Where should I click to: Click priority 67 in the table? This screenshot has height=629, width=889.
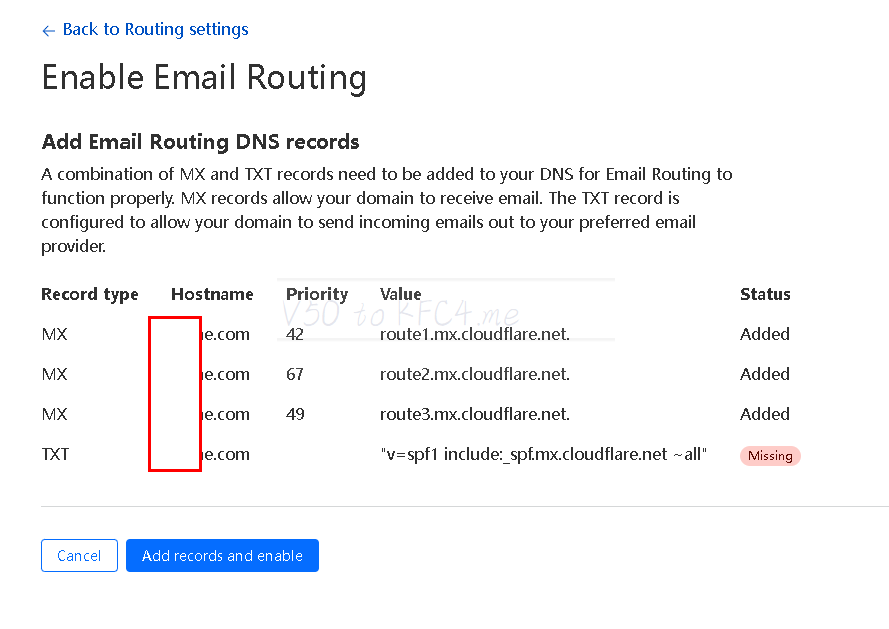(x=295, y=374)
